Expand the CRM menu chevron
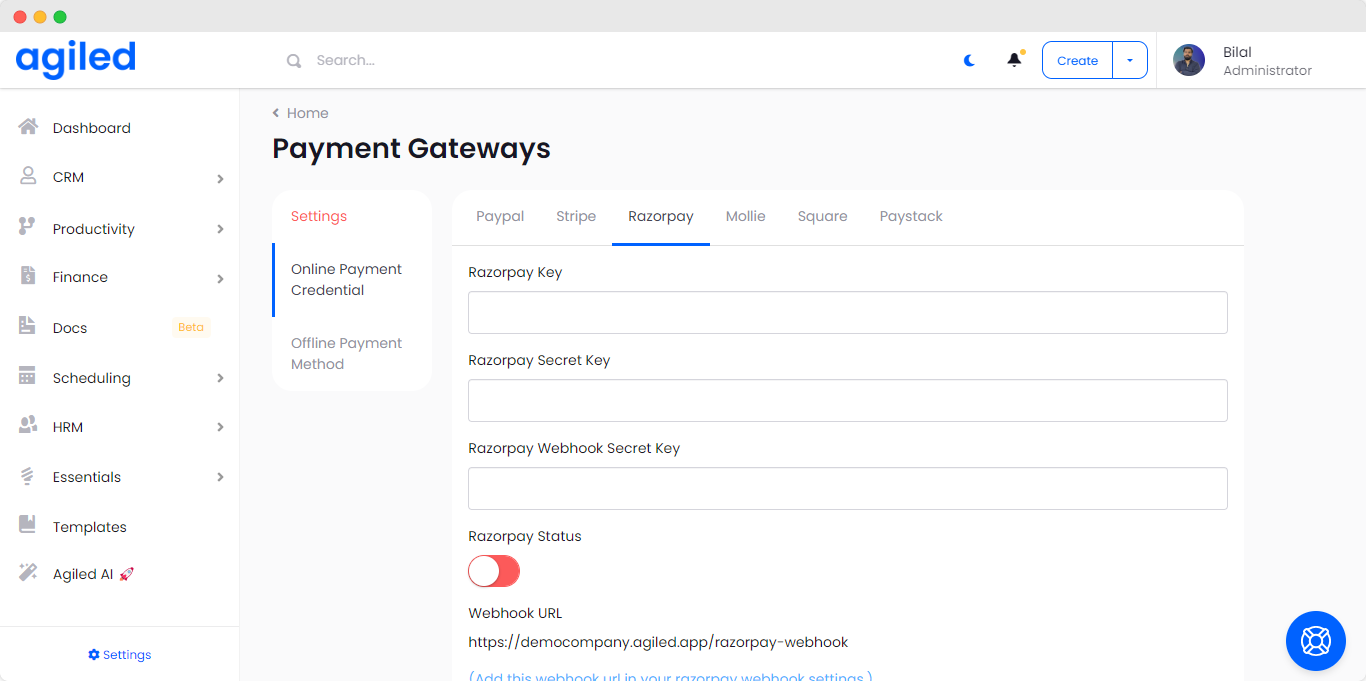Viewport: 1366px width, 681px height. (x=220, y=179)
